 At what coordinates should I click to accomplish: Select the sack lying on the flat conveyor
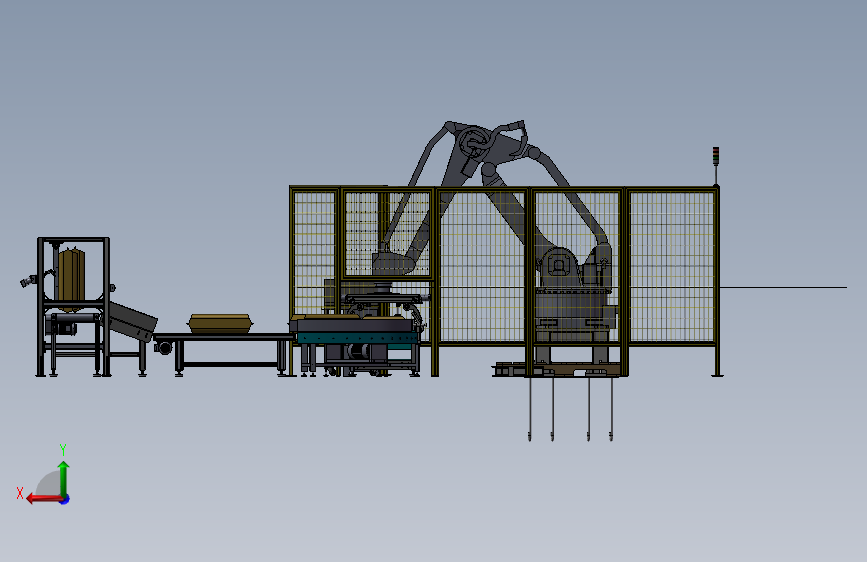[x=220, y=323]
